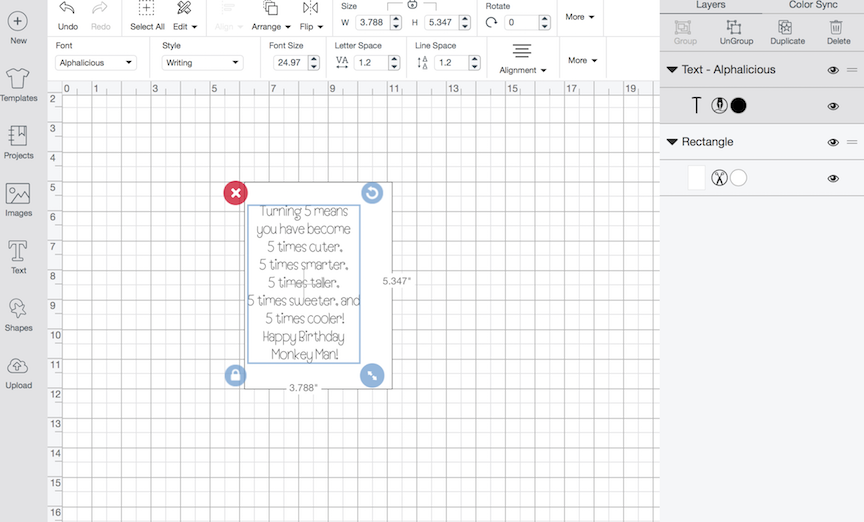Click the UnGroup button
The height and width of the screenshot is (522, 864).
point(736,32)
